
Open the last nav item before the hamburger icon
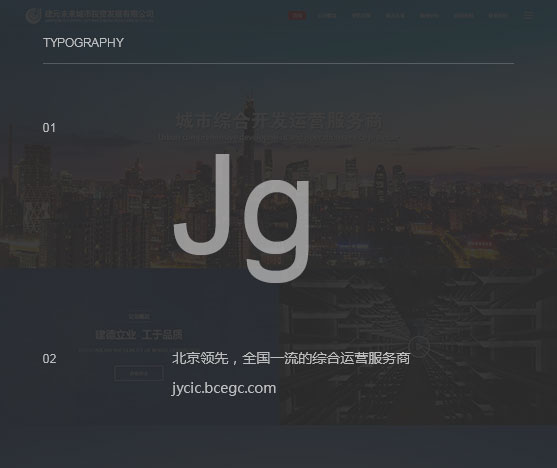pyautogui.click(x=498, y=16)
